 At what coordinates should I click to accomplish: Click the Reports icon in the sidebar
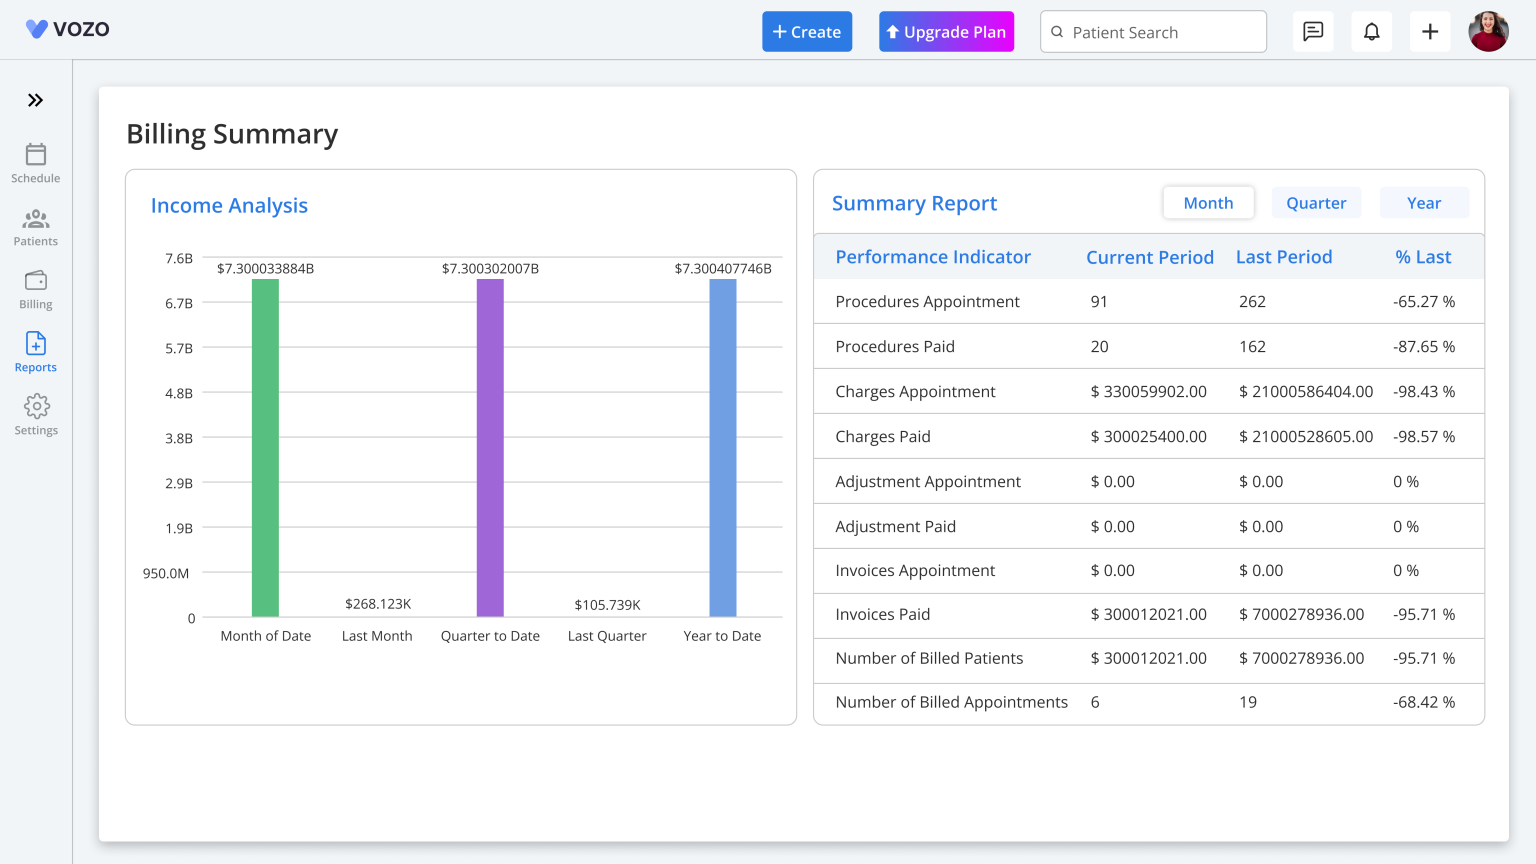coord(35,350)
